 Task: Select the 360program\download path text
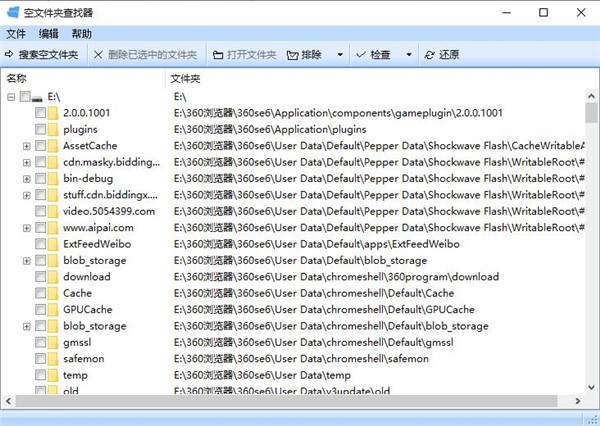(x=336, y=277)
